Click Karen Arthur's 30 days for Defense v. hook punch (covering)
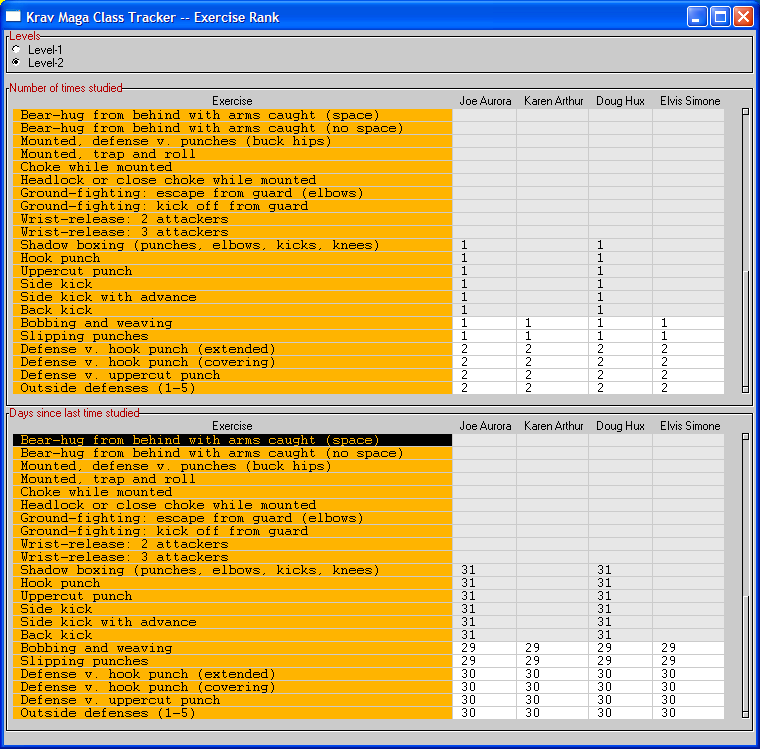Viewport: 760px width, 749px height. tap(553, 687)
